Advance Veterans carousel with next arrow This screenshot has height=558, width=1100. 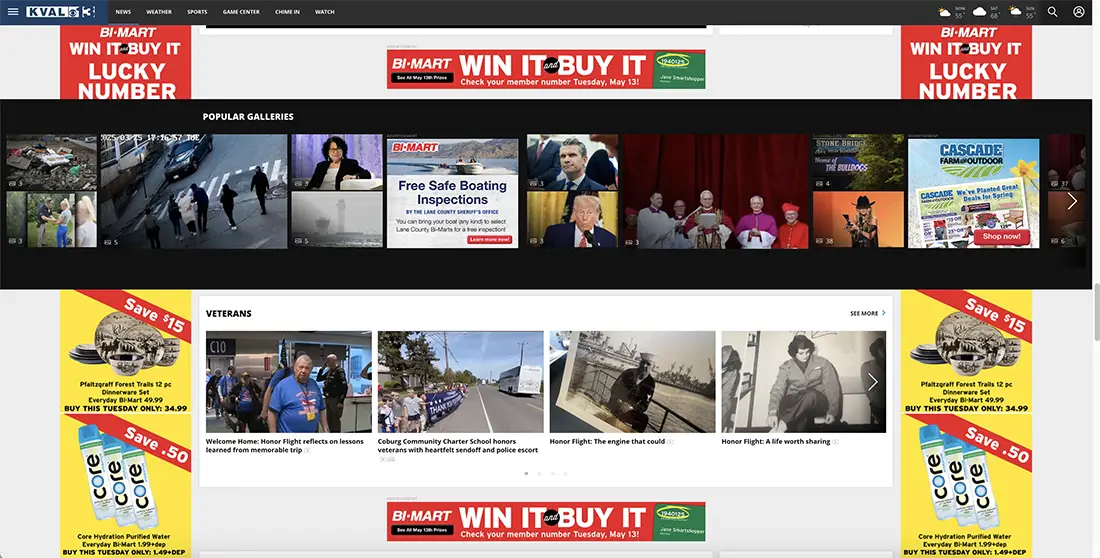(x=873, y=382)
